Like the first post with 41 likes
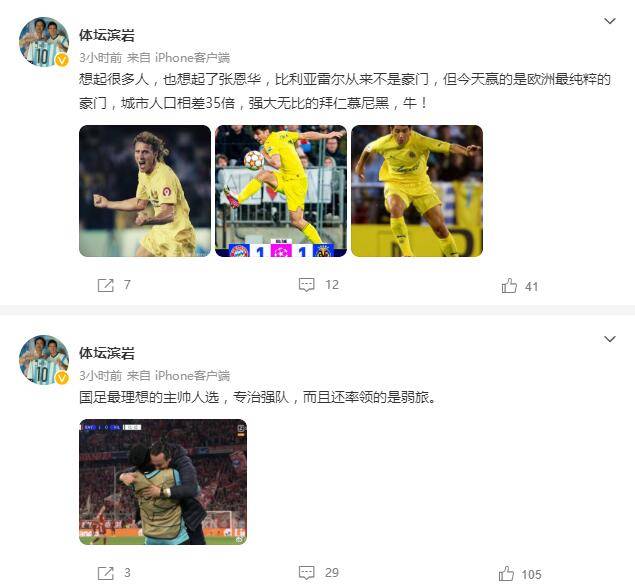This screenshot has height=587, width=635. pos(509,286)
